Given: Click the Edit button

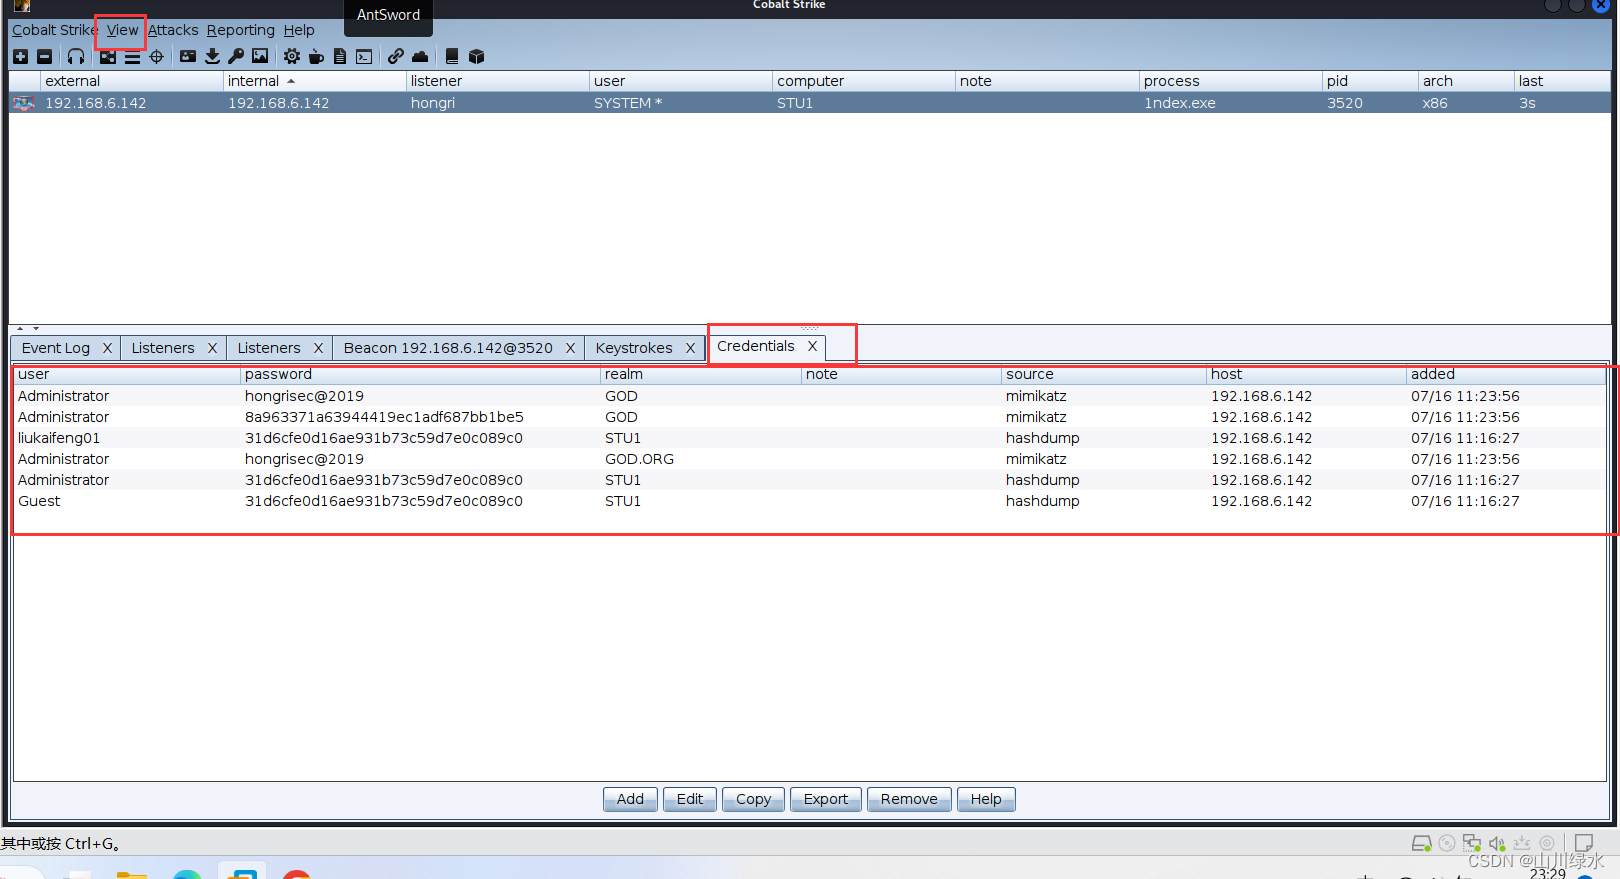Looking at the screenshot, I should point(690,799).
